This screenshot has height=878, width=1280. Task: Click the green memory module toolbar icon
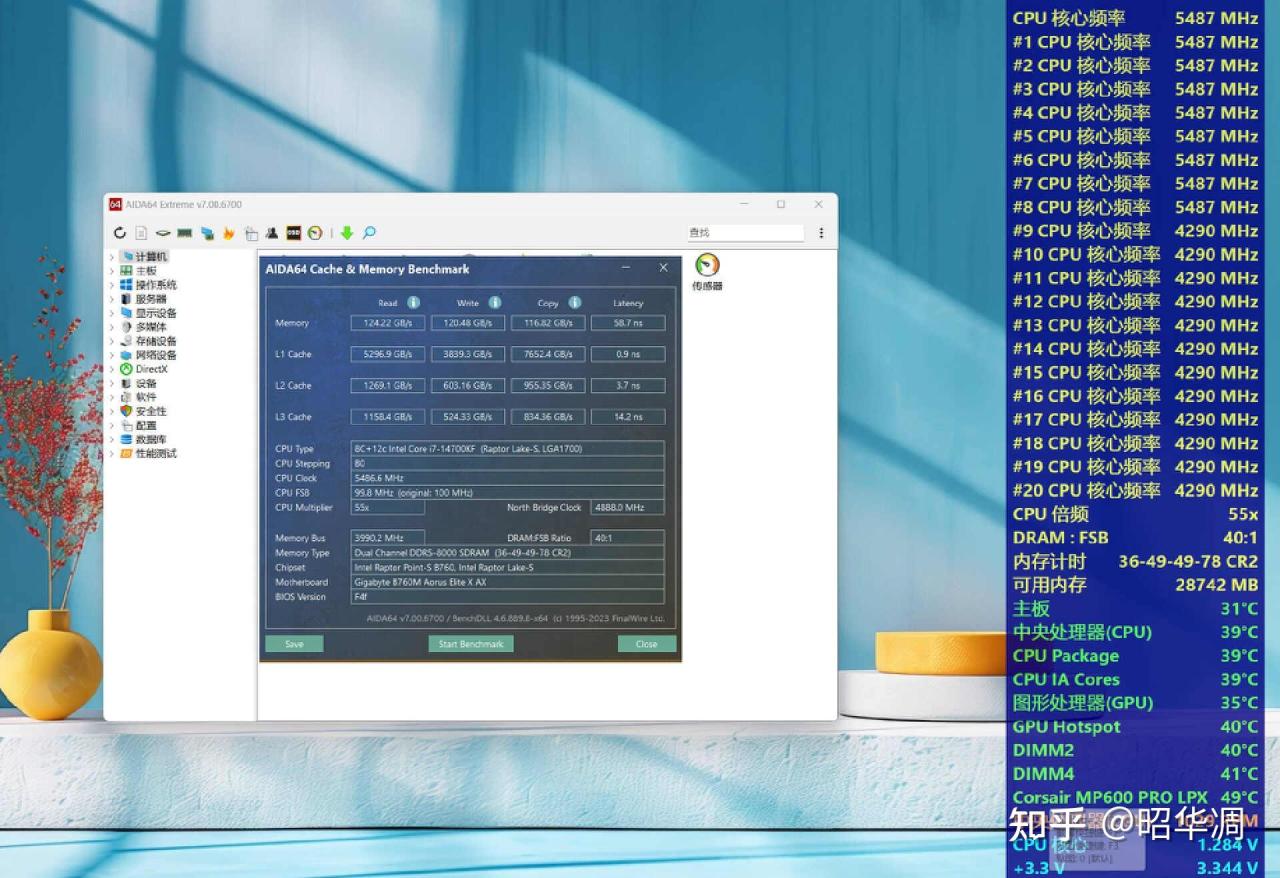[185, 233]
